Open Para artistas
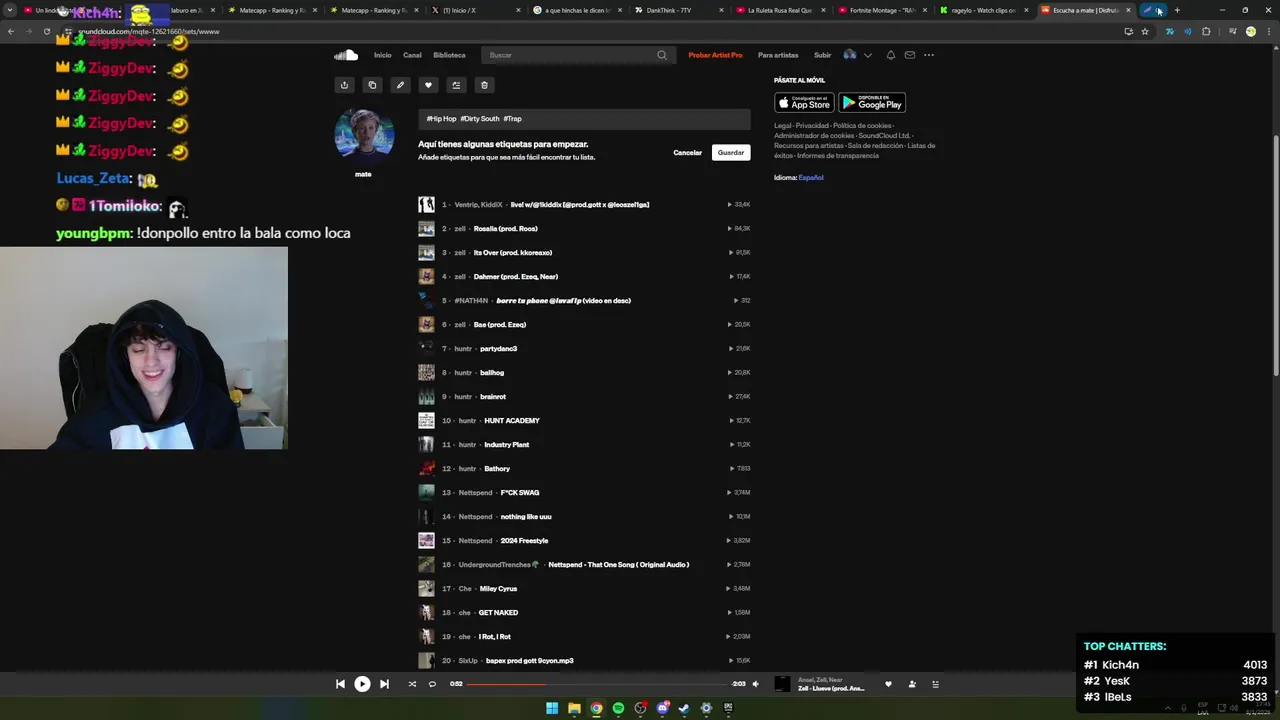Screen dimensions: 1280x720 pyautogui.click(x=778, y=55)
